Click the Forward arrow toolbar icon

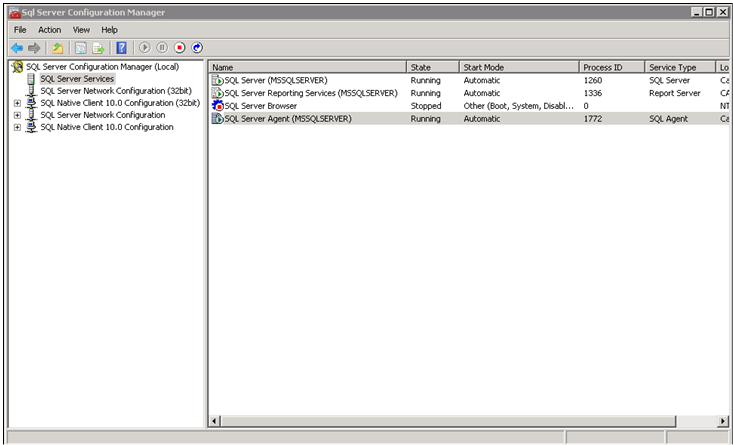pos(34,48)
